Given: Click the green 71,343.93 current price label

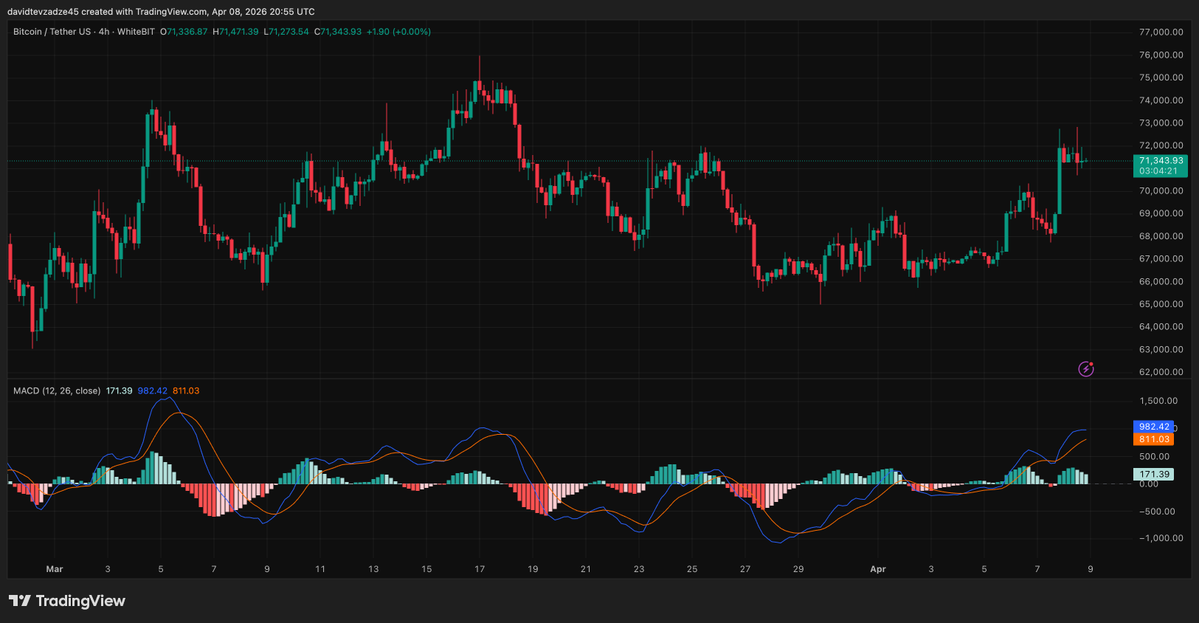Looking at the screenshot, I should [x=1160, y=160].
